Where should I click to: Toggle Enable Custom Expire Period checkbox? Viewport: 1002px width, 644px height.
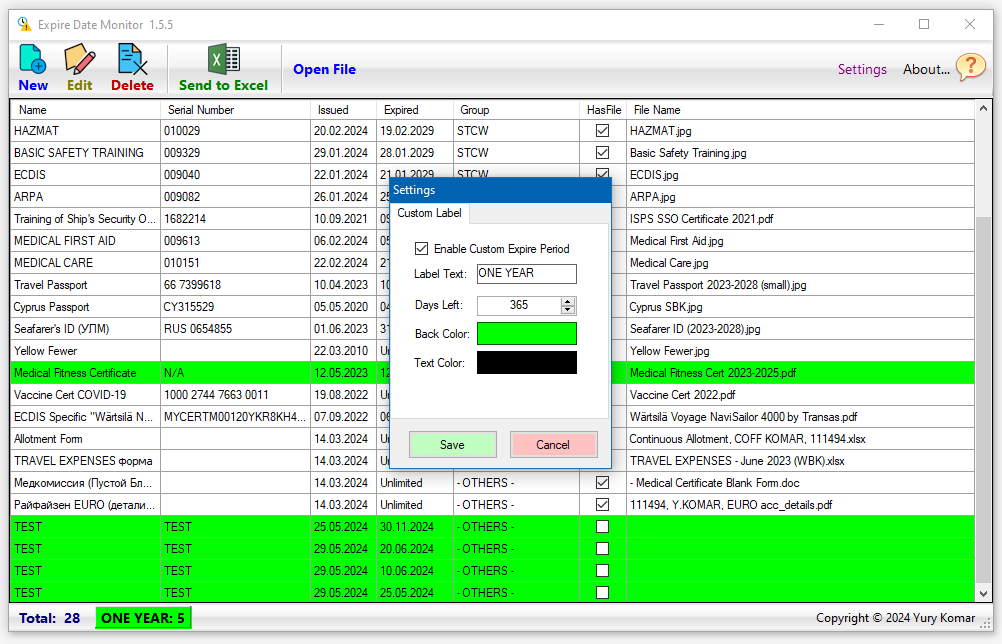pos(421,249)
